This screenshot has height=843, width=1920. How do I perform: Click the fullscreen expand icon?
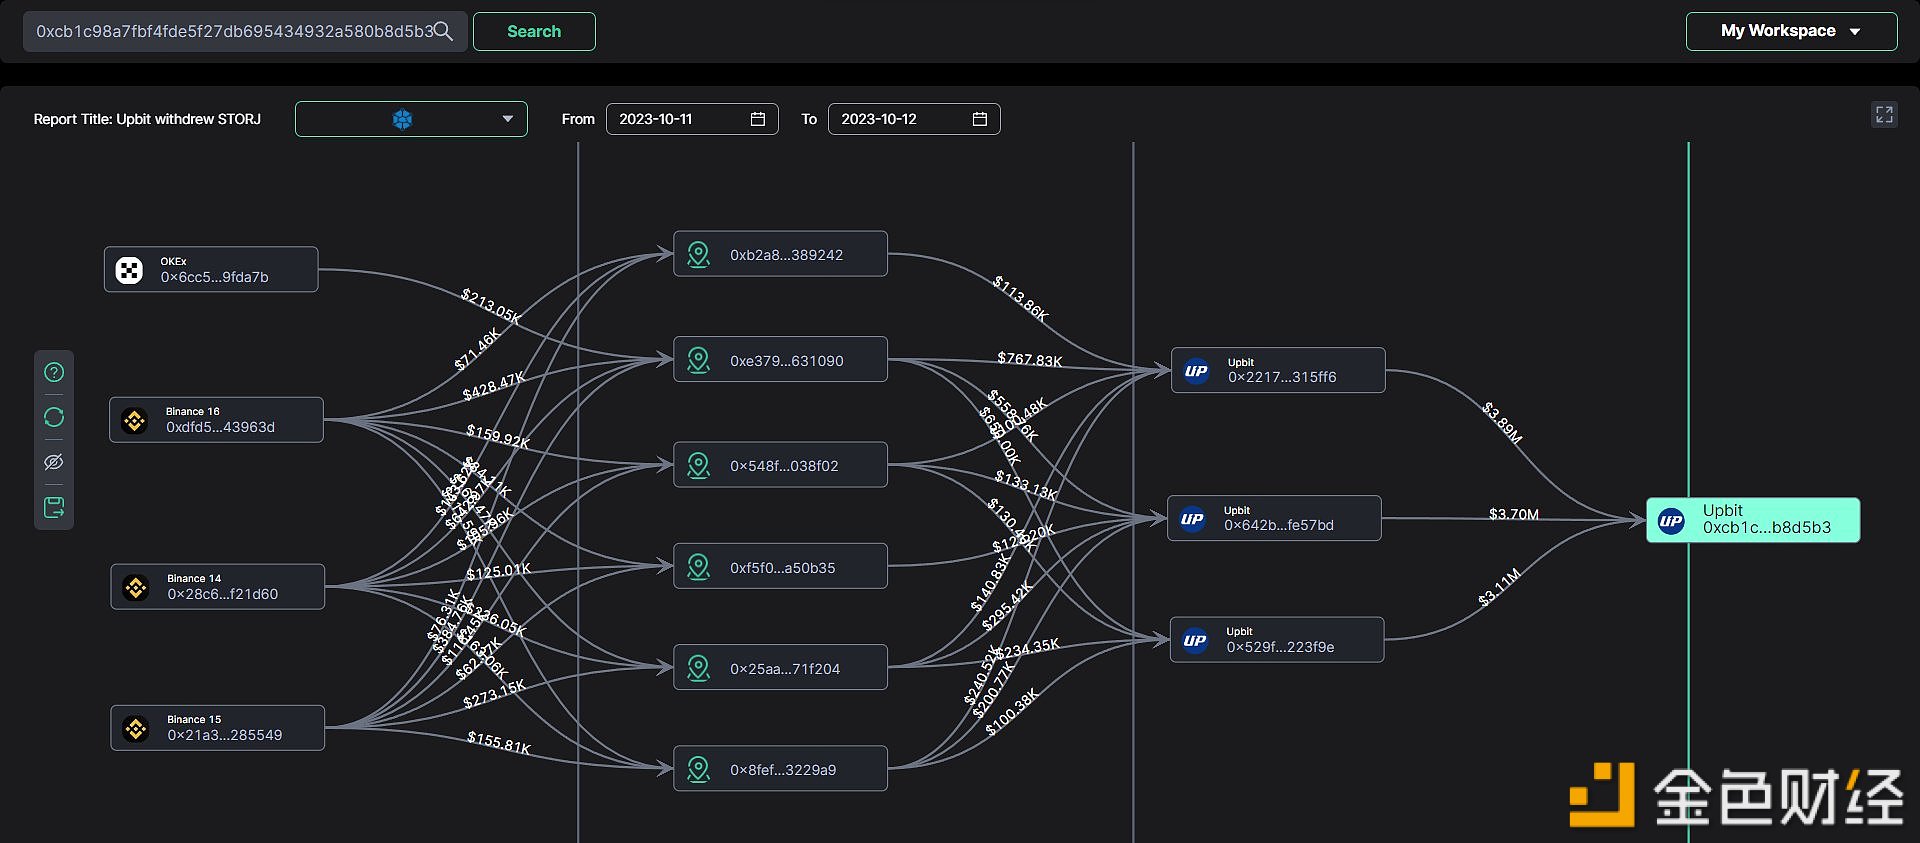click(x=1884, y=115)
